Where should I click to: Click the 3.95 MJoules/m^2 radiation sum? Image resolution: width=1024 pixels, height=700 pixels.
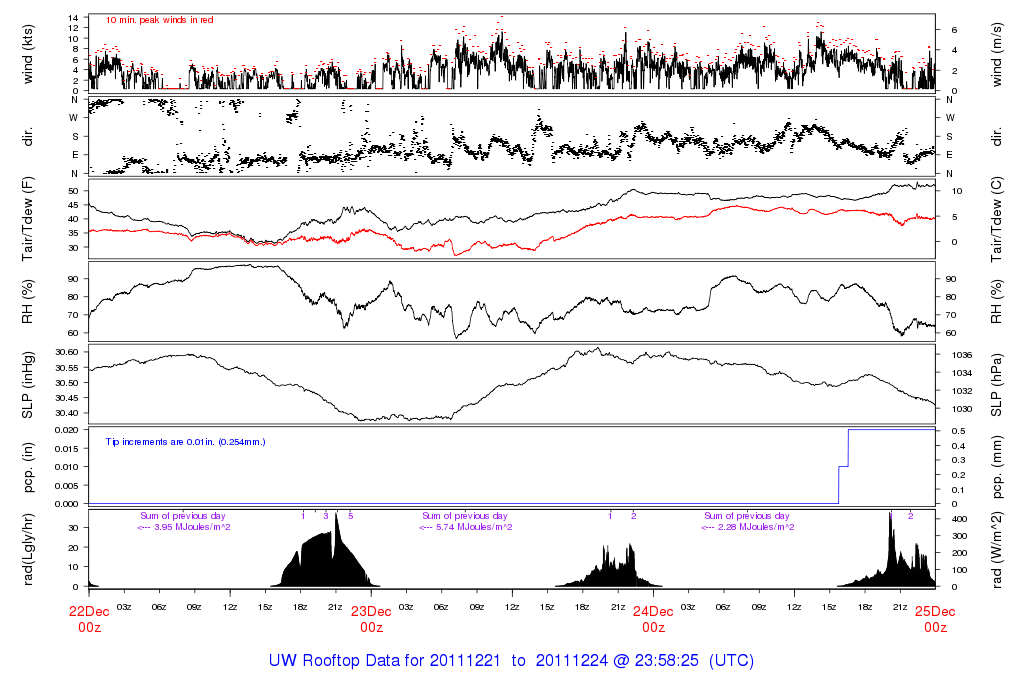point(185,527)
